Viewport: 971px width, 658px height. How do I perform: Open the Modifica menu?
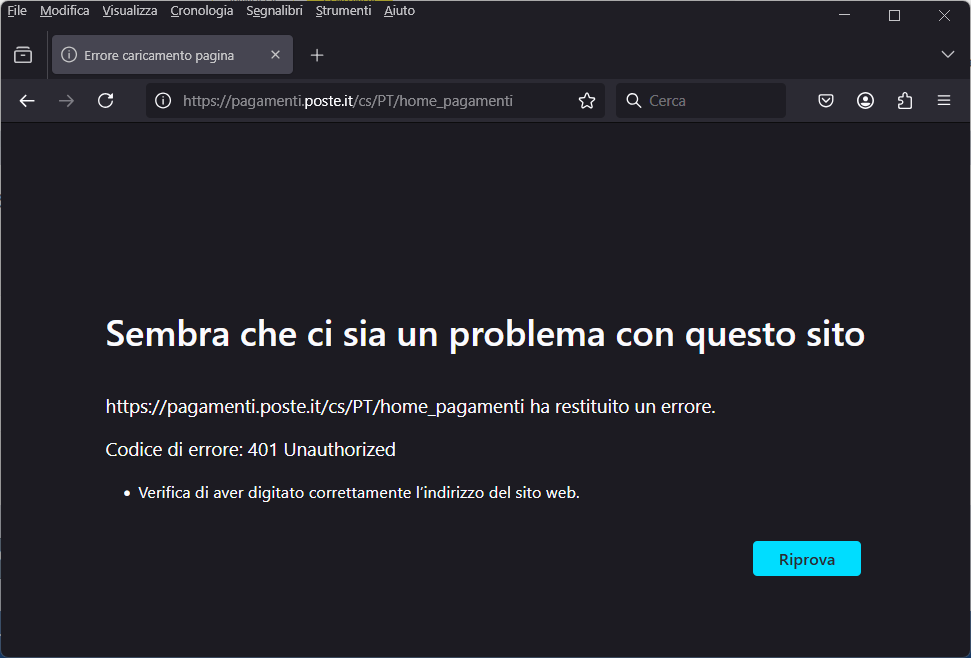coord(64,11)
